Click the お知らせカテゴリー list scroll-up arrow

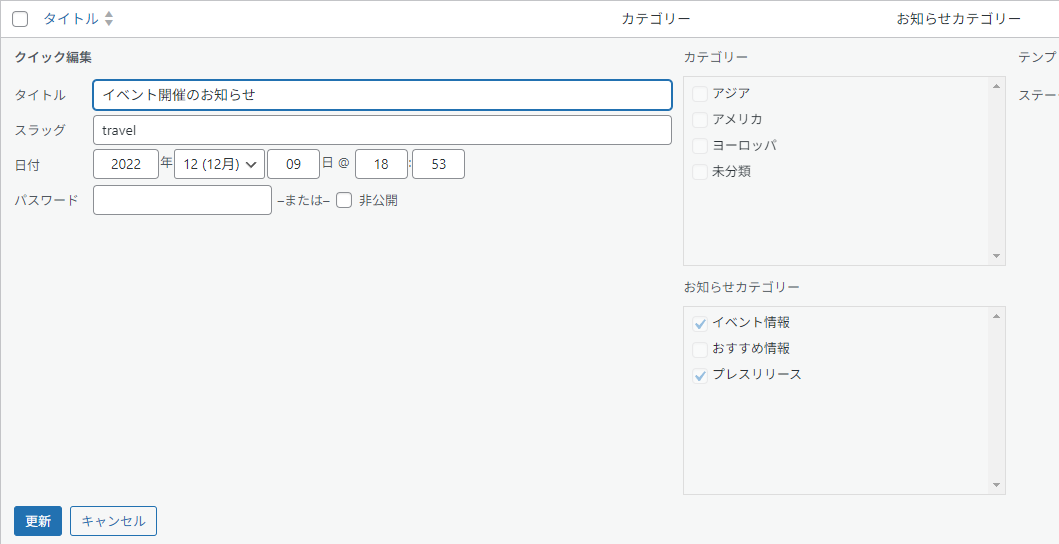(x=996, y=316)
